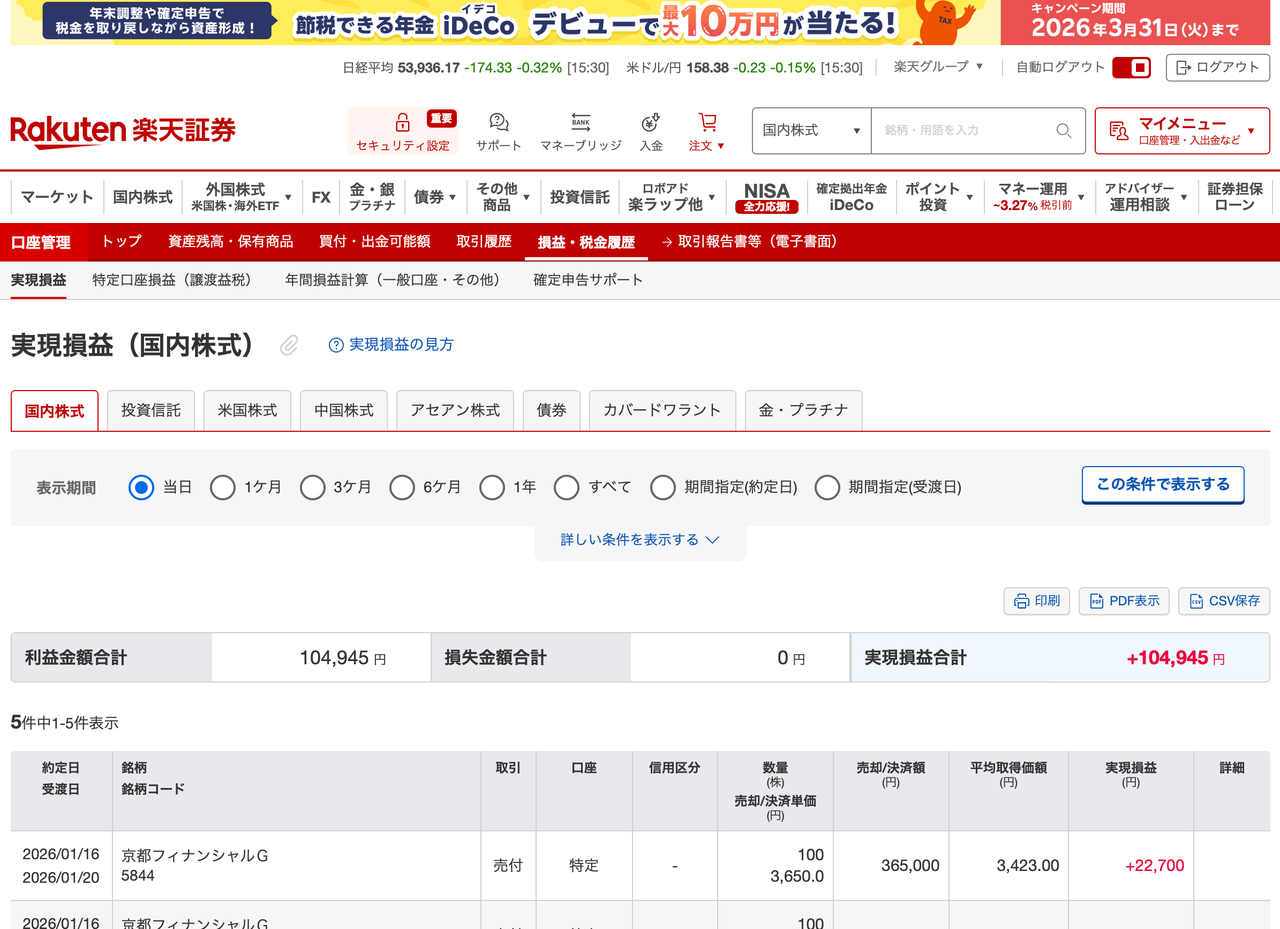The height and width of the screenshot is (929, 1280).
Task: Open the 楽天グループ dropdown
Action: click(937, 67)
